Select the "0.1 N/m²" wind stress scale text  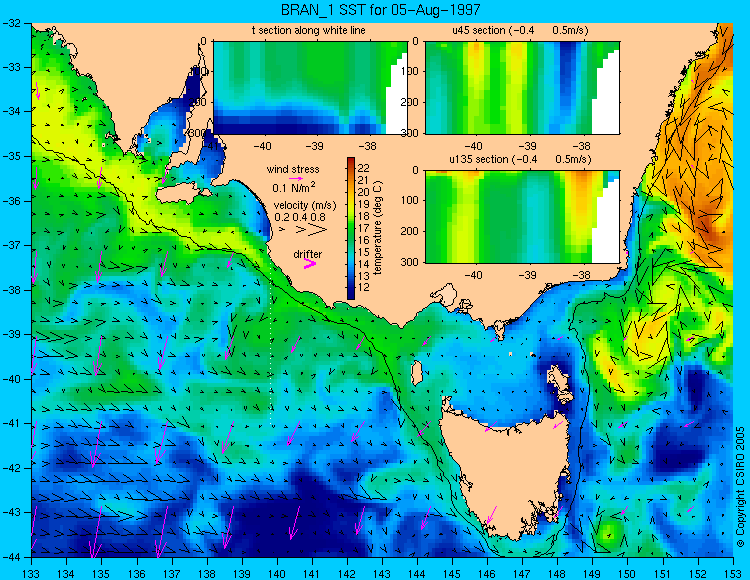click(294, 187)
